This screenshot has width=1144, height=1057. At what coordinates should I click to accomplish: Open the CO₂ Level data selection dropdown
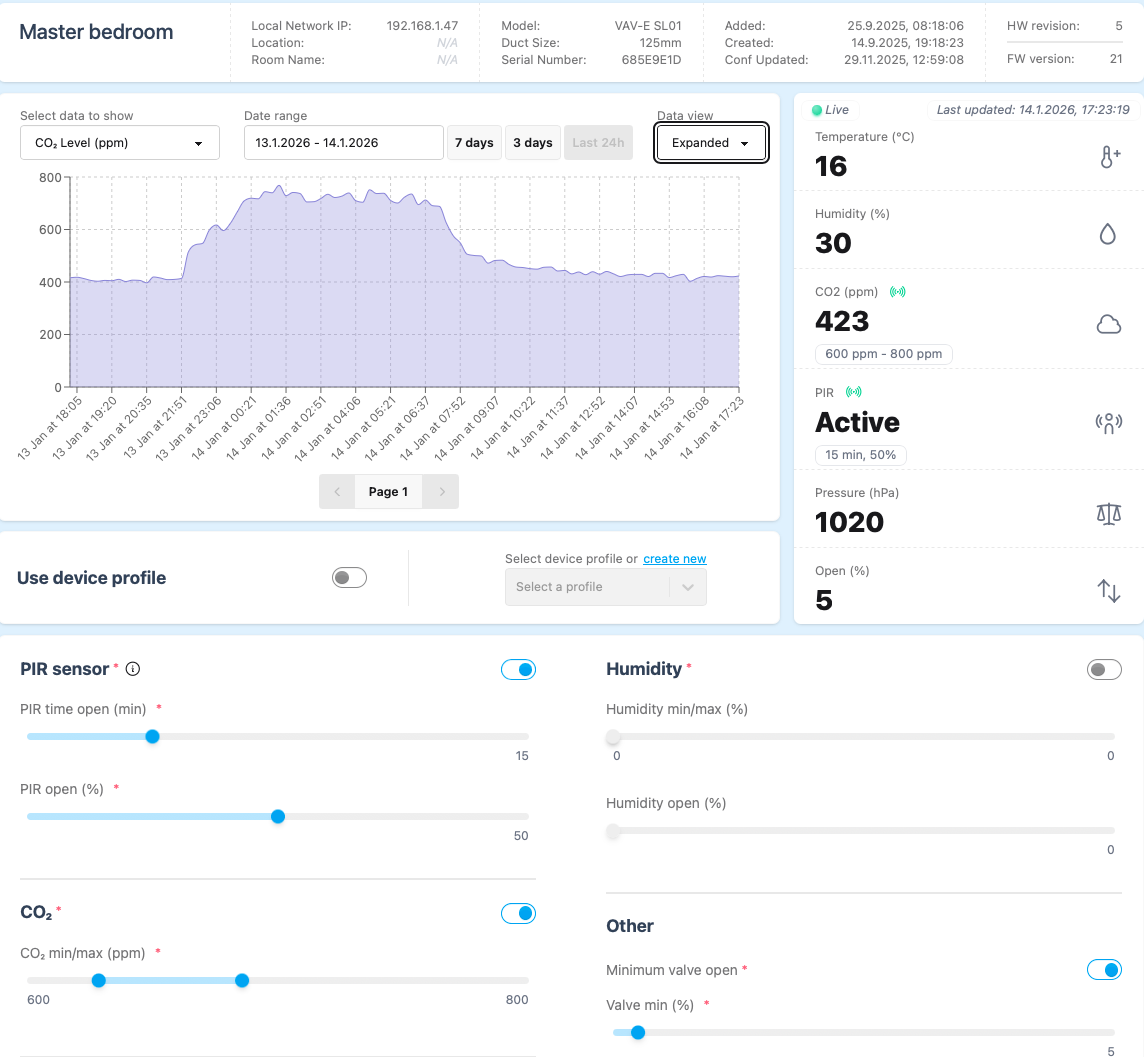pyautogui.click(x=120, y=143)
